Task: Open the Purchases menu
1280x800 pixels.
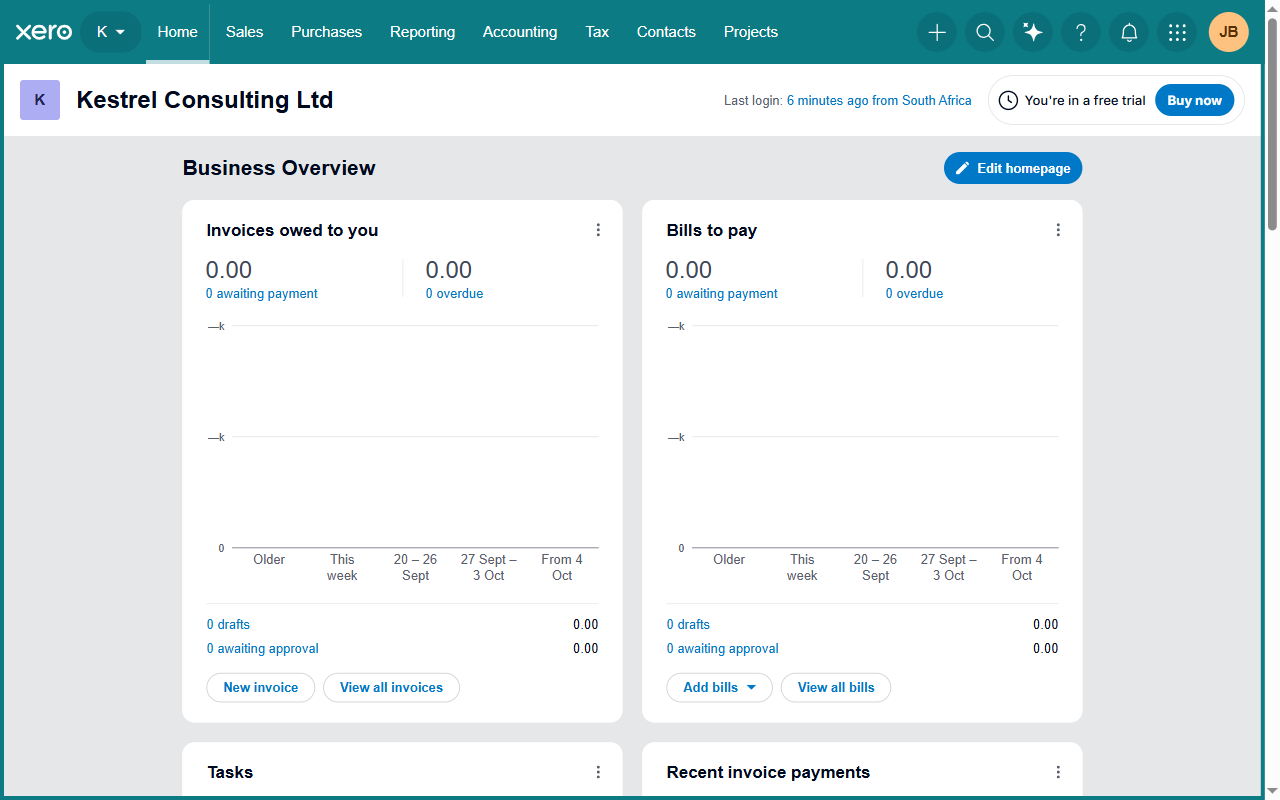Action: click(327, 32)
